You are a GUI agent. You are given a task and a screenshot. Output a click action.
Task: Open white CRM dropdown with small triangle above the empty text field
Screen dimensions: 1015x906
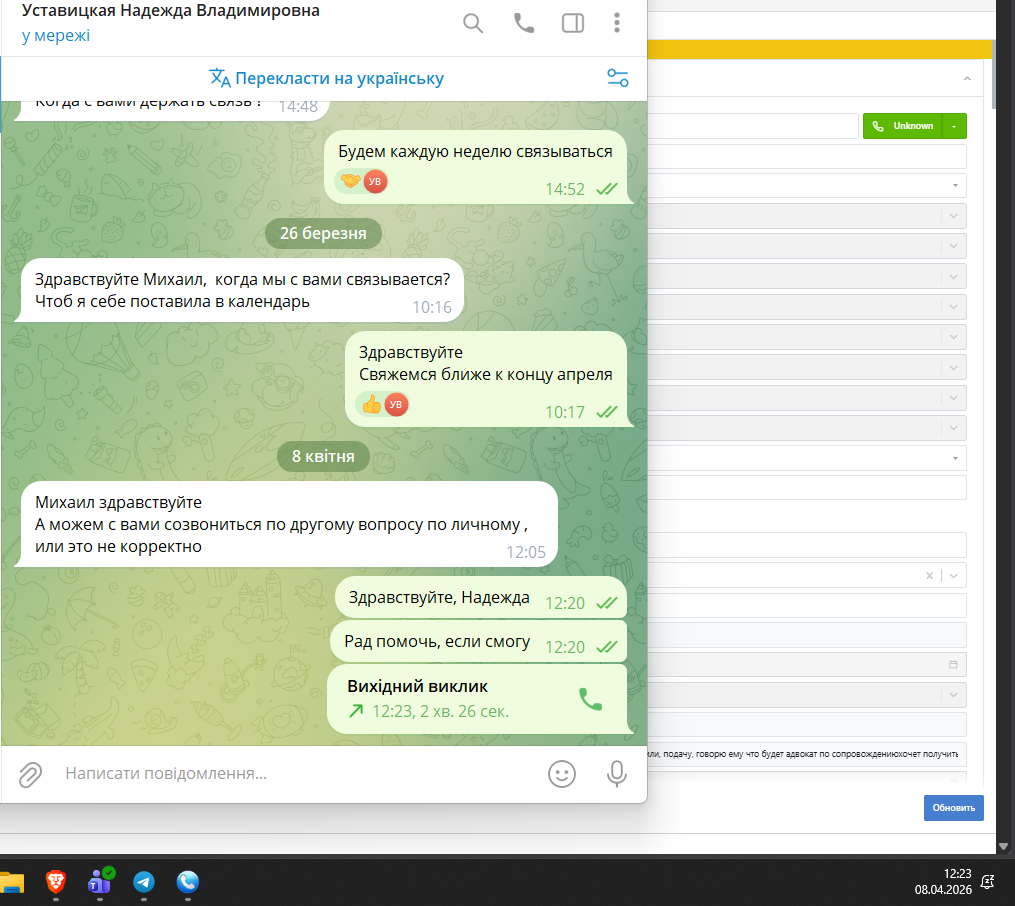pyautogui.click(x=807, y=458)
